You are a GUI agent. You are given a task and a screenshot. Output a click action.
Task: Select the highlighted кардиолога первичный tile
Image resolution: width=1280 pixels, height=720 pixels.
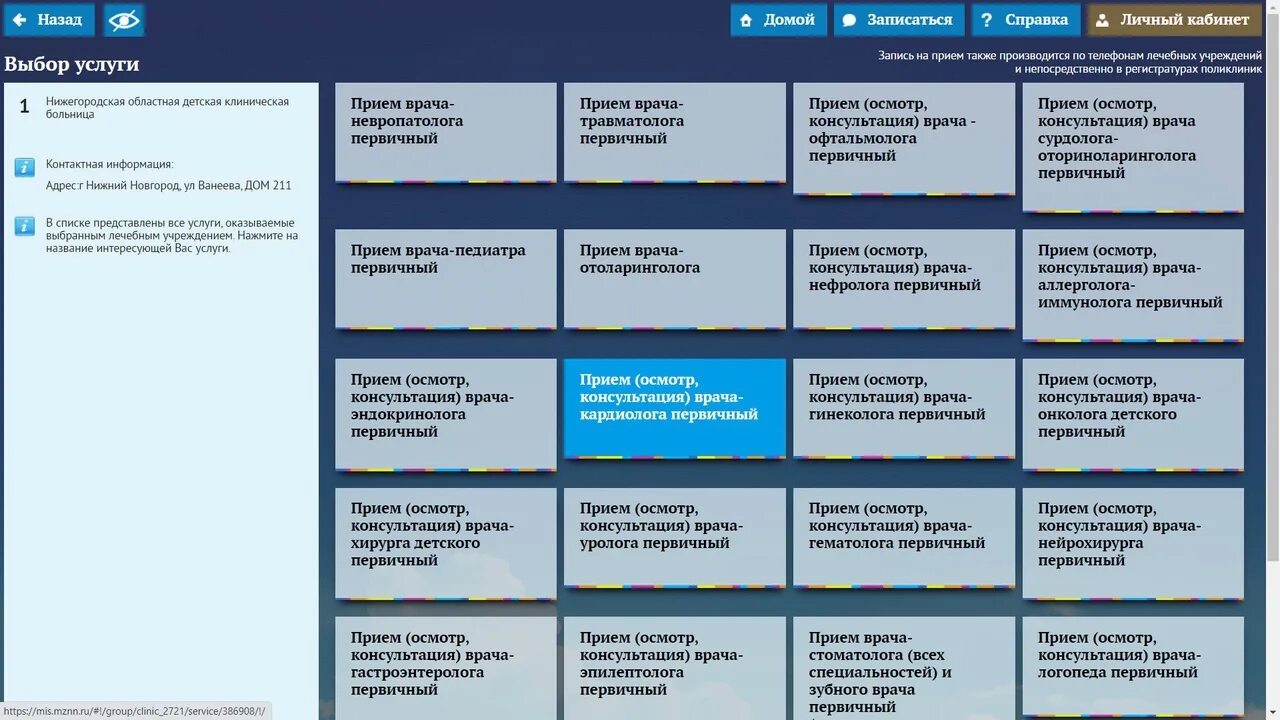pos(675,409)
